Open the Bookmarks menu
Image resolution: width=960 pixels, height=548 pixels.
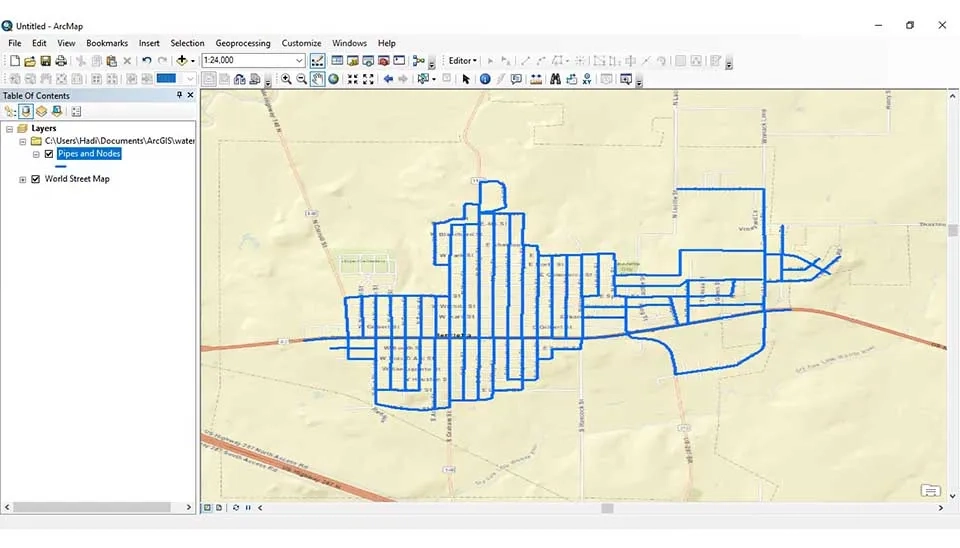[107, 43]
